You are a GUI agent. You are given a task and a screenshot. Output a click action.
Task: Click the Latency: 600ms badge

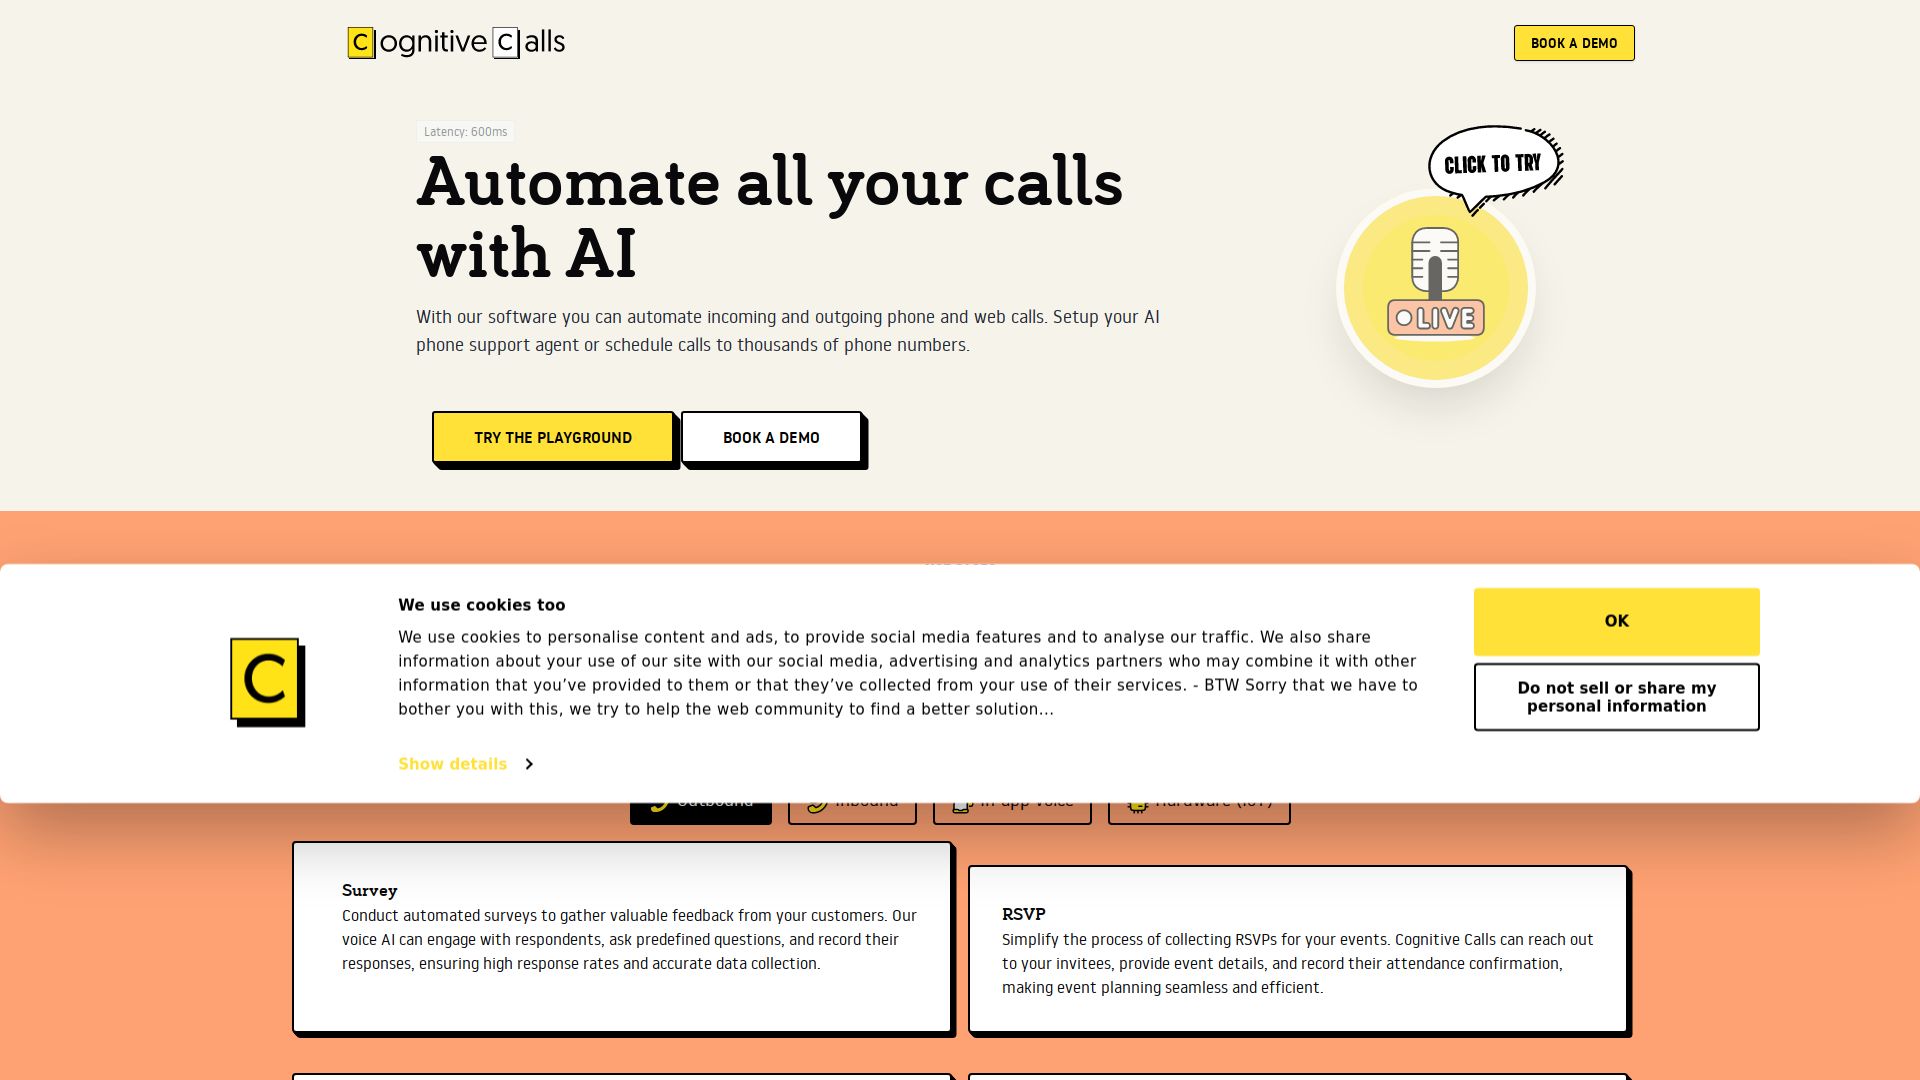point(465,131)
